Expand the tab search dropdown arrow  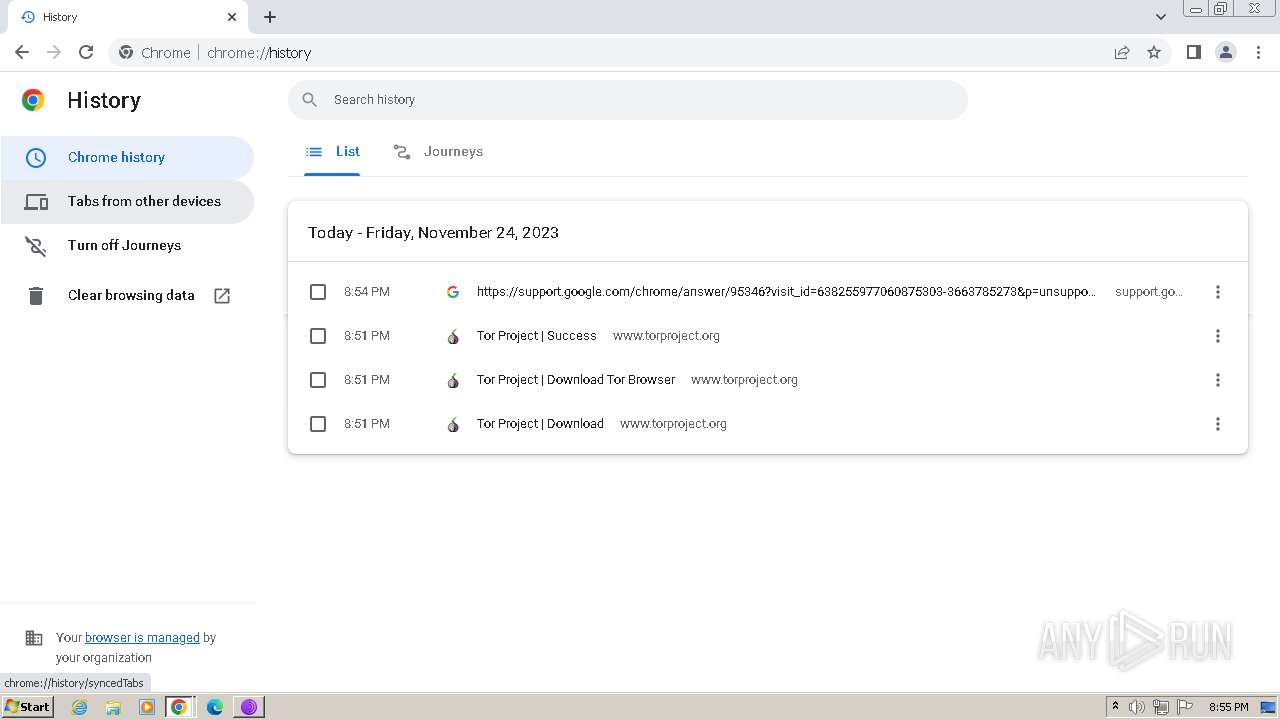[1160, 17]
